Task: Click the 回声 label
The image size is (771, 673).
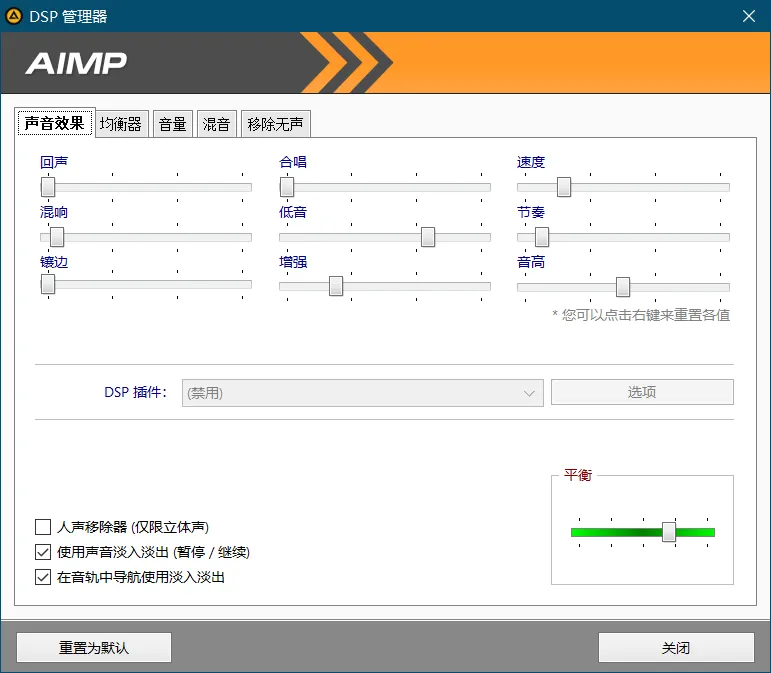Action: click(x=54, y=162)
